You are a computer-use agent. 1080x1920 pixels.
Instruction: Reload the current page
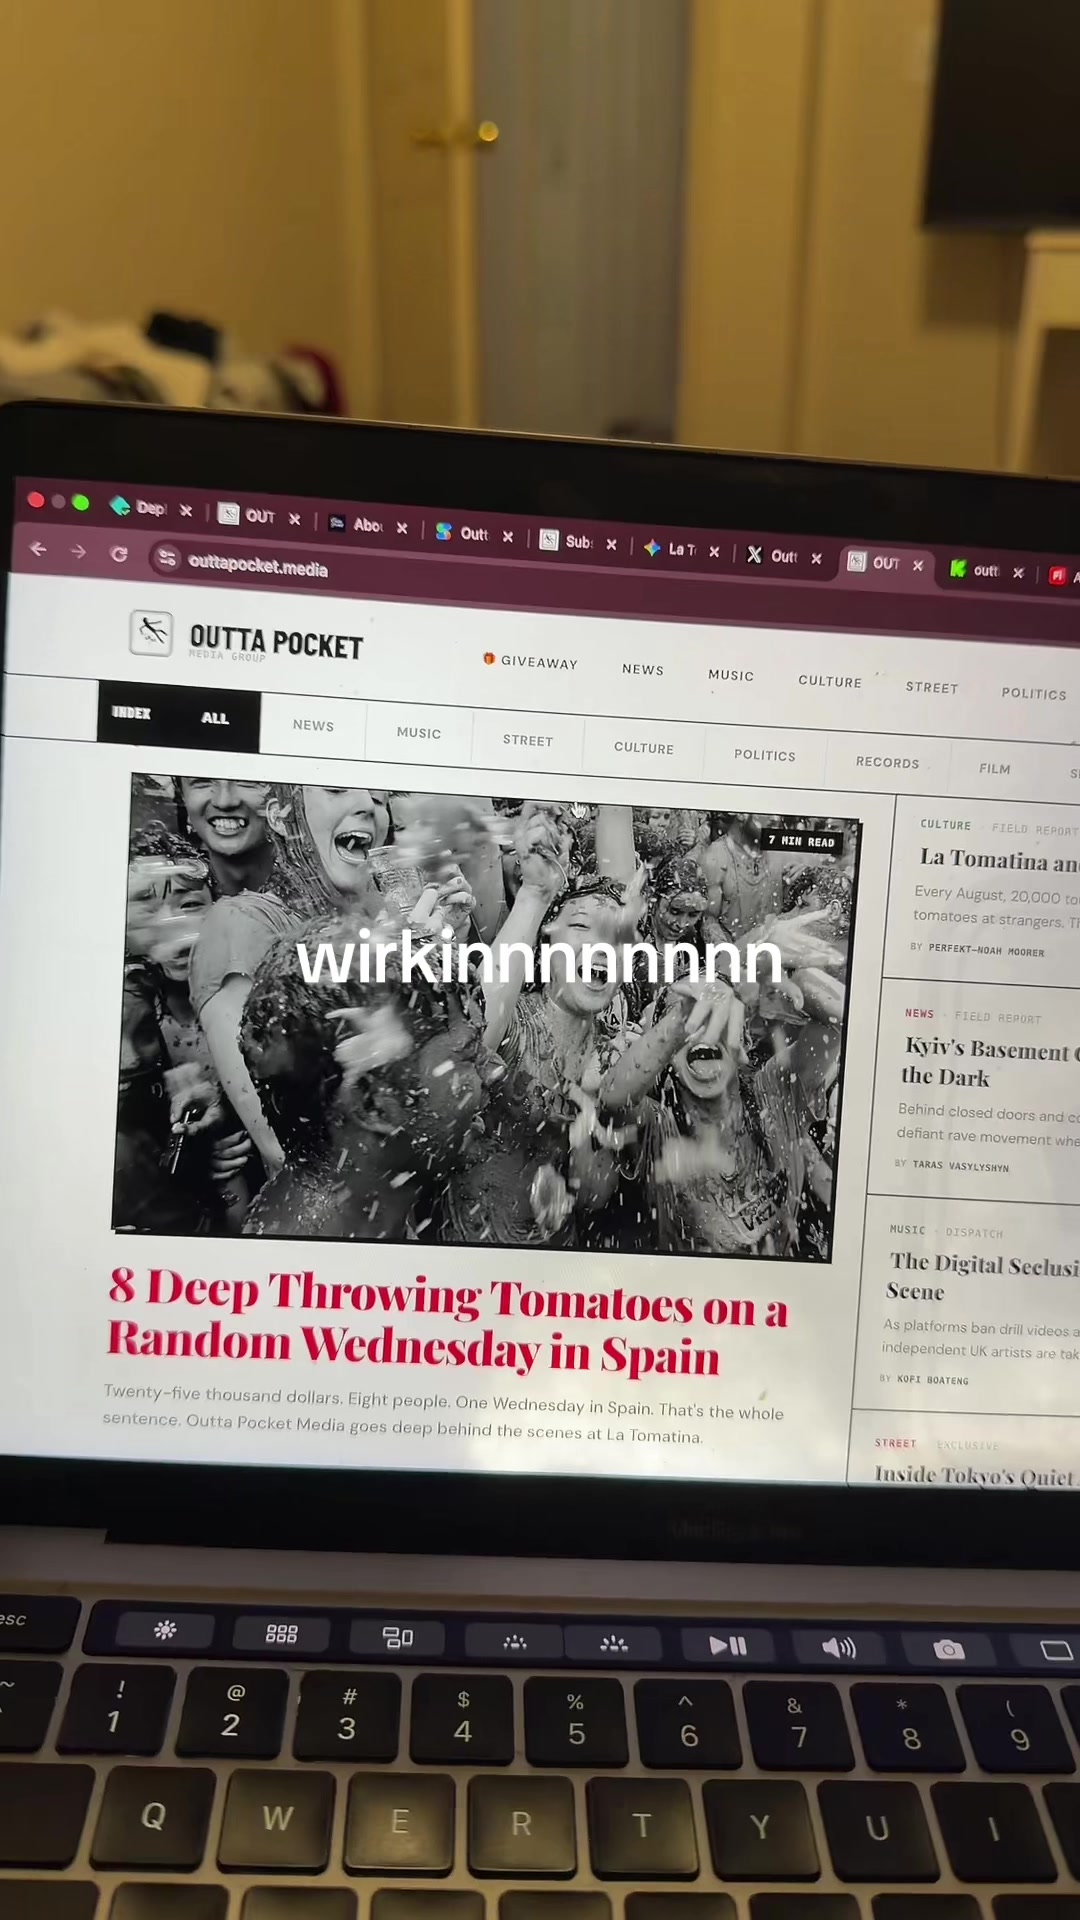(119, 553)
